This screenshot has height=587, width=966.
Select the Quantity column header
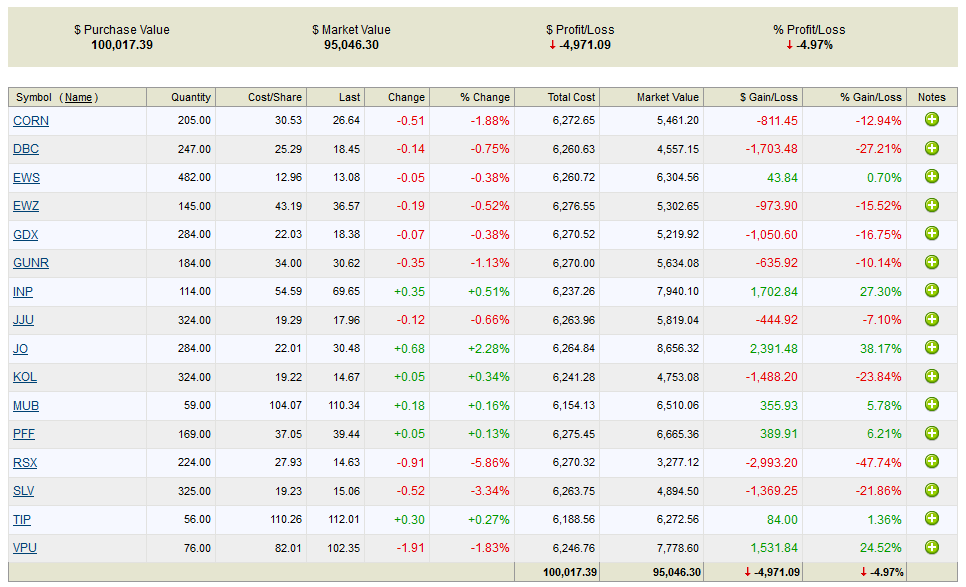click(190, 97)
